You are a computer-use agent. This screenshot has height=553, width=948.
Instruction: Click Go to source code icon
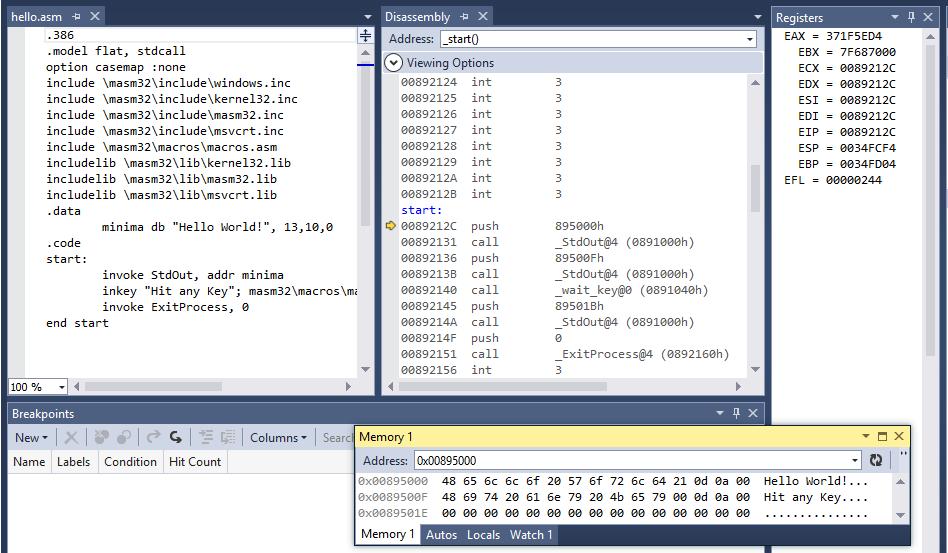(x=206, y=438)
